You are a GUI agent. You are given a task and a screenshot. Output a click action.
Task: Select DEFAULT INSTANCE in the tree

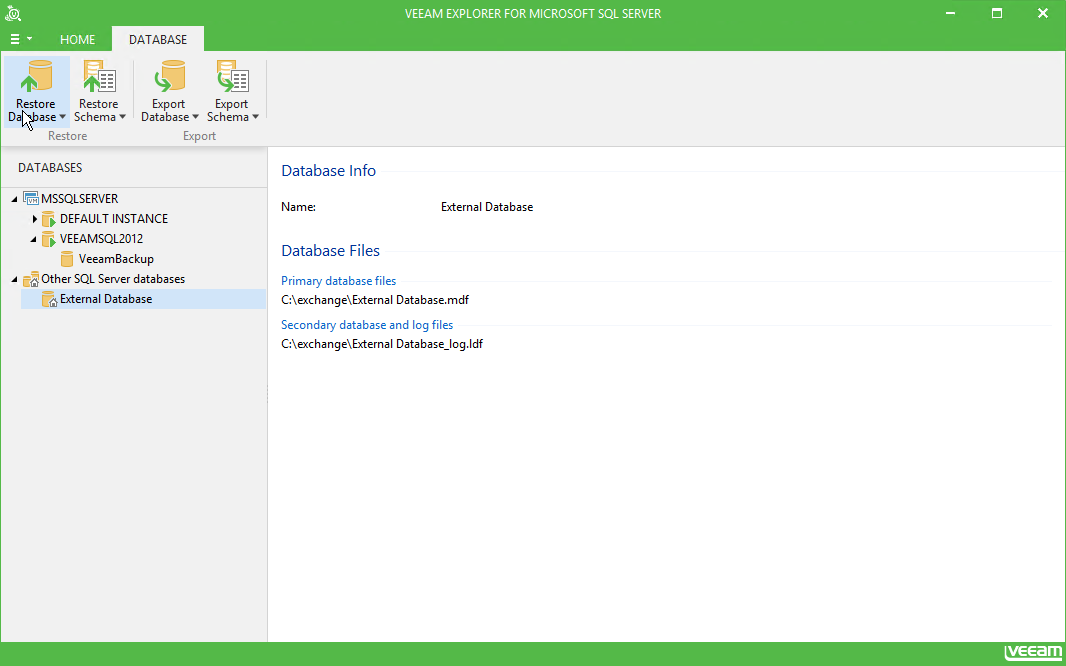114,219
